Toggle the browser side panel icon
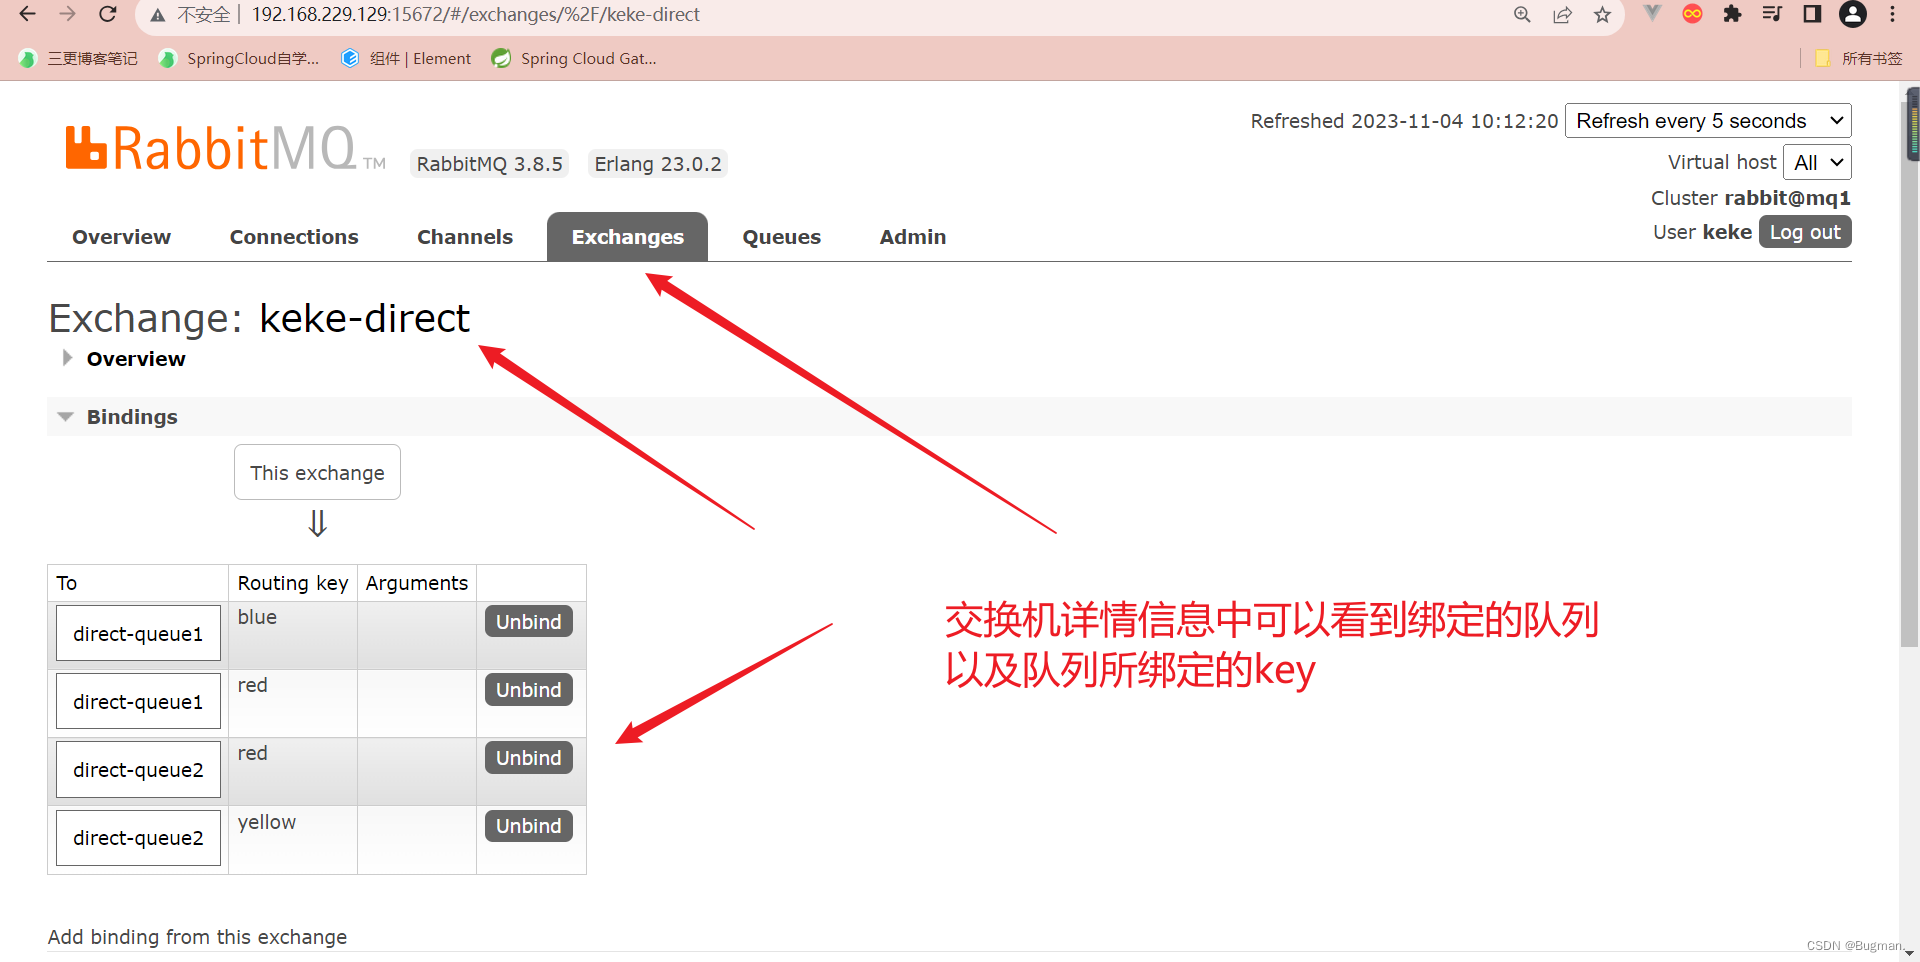1920x962 pixels. click(1812, 14)
